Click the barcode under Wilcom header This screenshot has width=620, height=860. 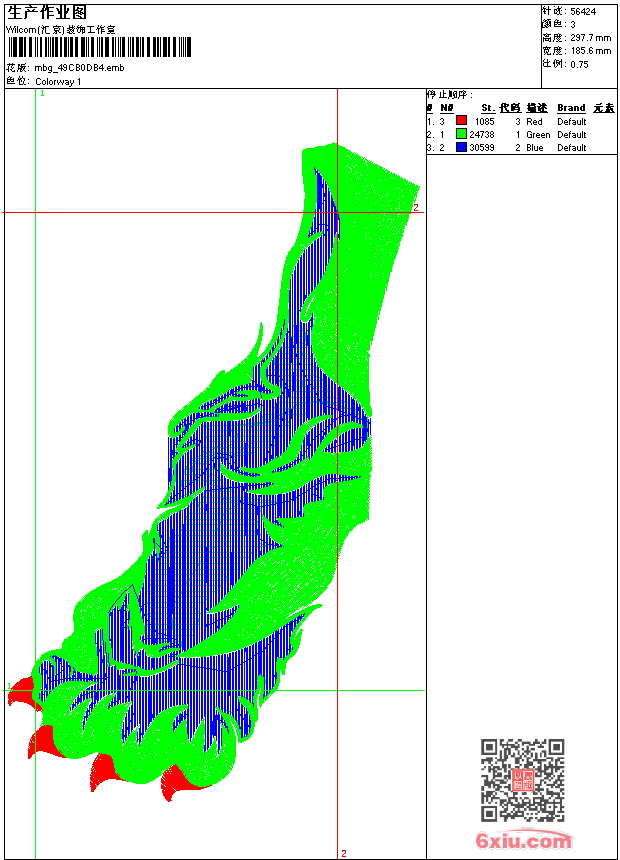pos(99,47)
